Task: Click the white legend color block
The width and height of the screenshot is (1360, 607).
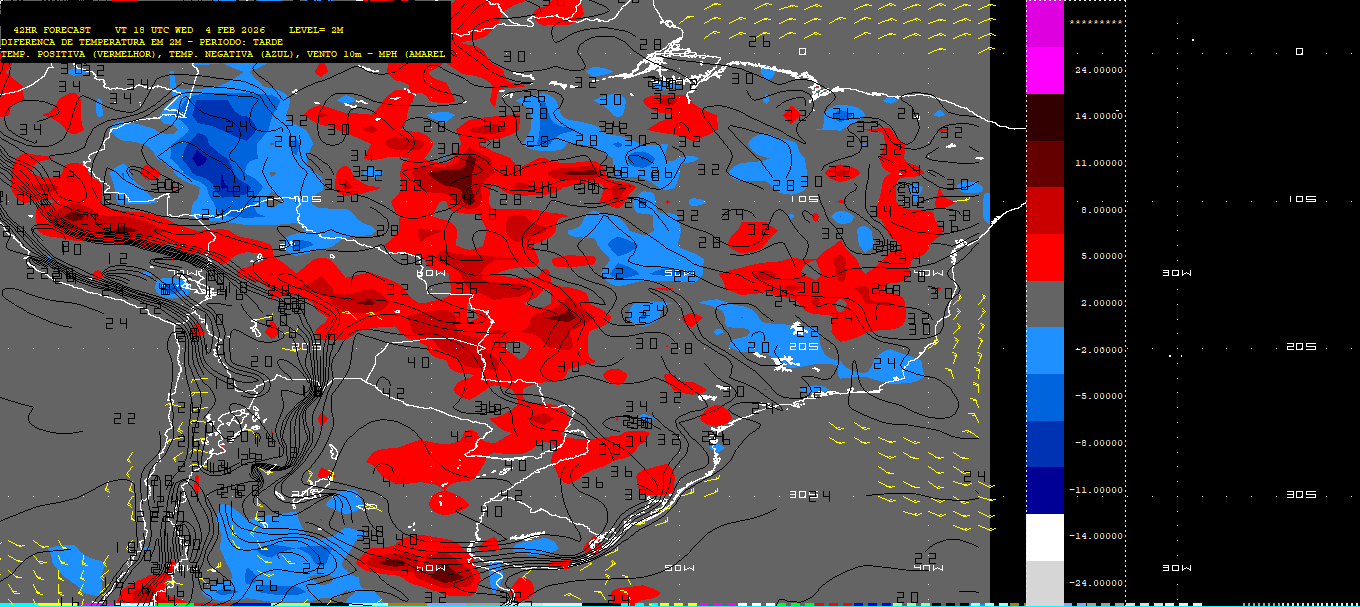Action: click(1045, 537)
